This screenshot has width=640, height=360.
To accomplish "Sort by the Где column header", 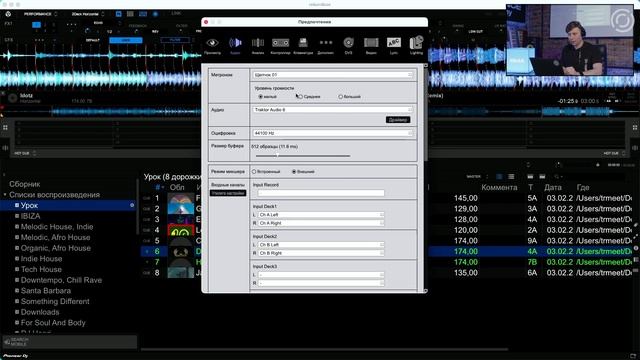I will coord(583,187).
